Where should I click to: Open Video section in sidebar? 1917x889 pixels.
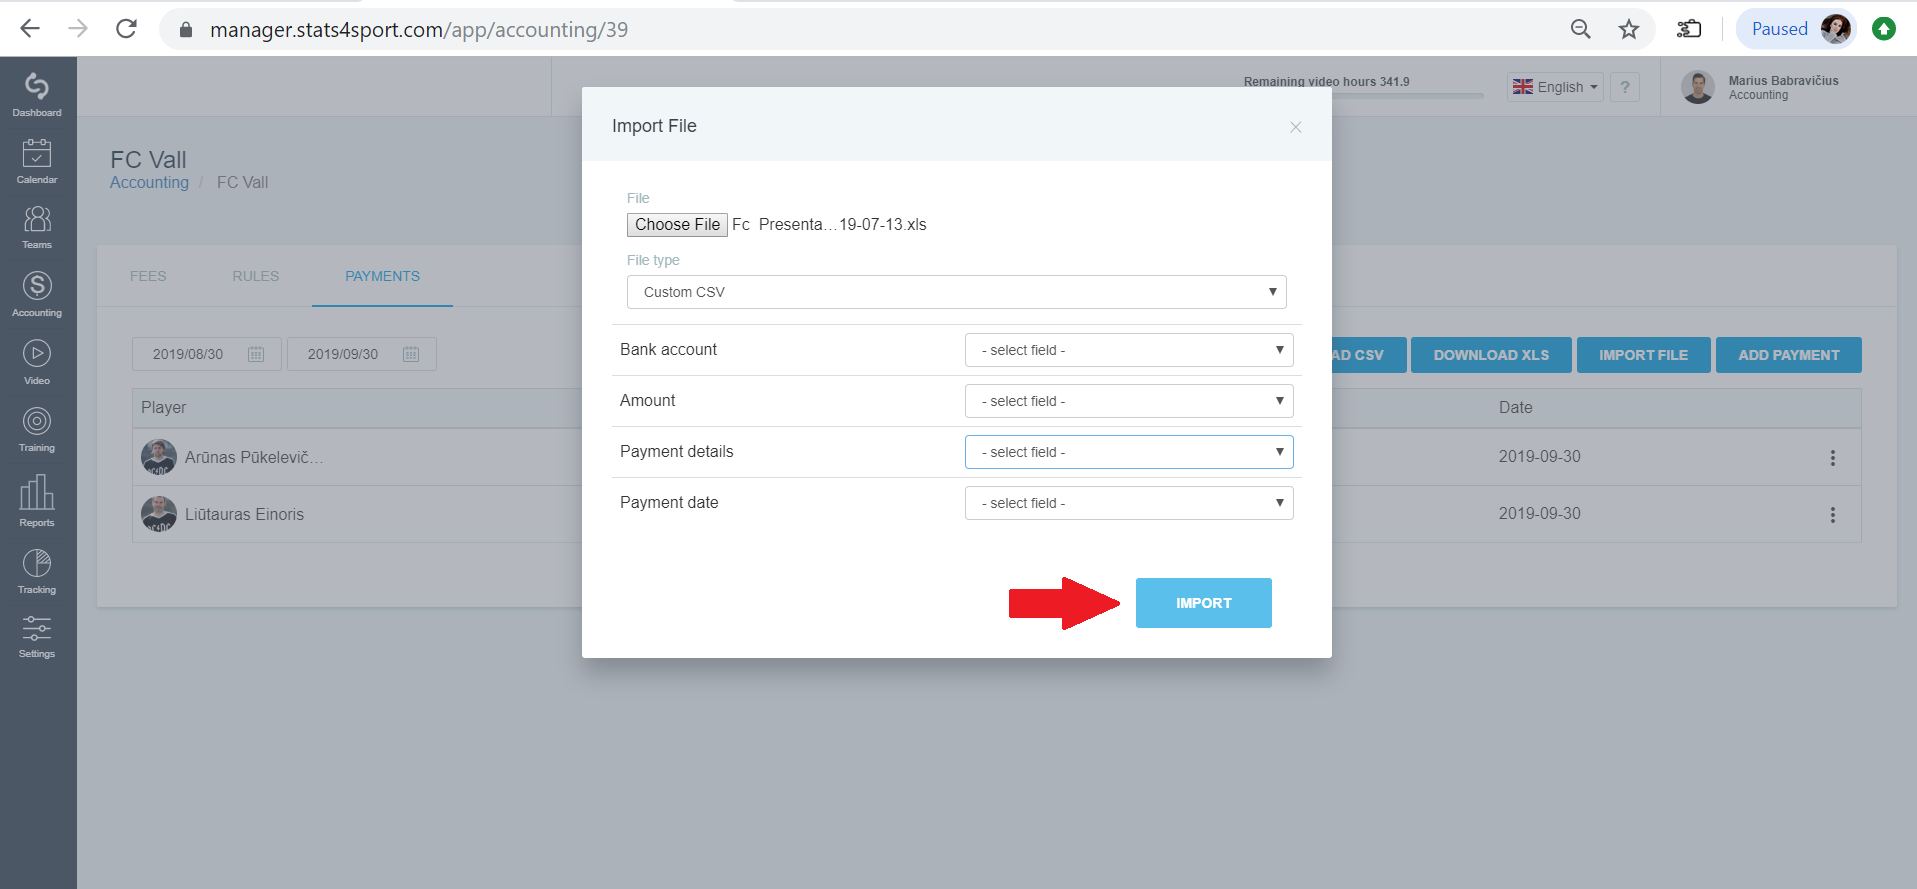coord(37,362)
